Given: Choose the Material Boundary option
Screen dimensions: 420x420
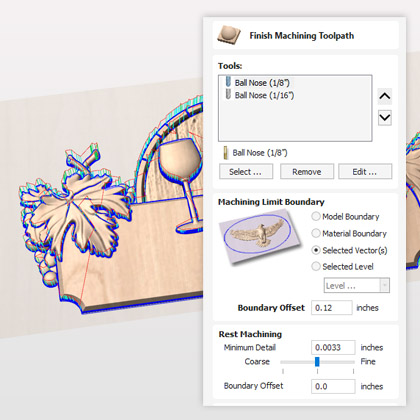Looking at the screenshot, I should pyautogui.click(x=316, y=233).
